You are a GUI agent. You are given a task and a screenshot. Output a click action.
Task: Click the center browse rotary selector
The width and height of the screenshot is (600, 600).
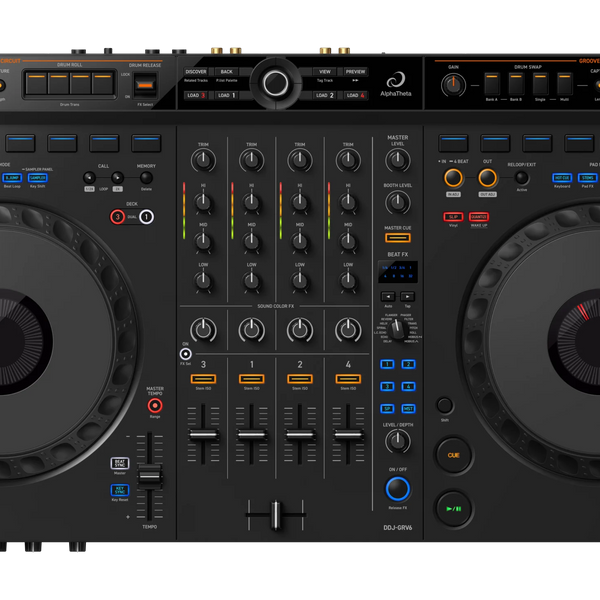(x=276, y=83)
